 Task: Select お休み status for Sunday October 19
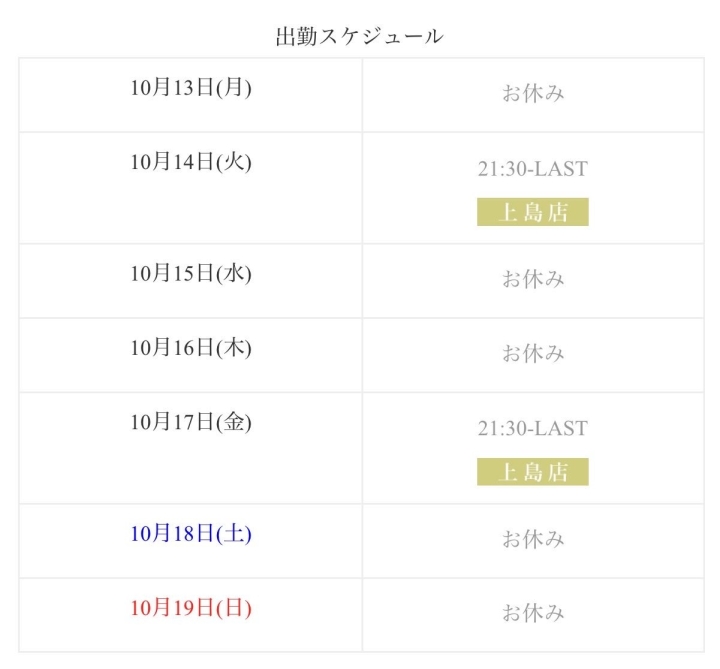click(x=533, y=613)
